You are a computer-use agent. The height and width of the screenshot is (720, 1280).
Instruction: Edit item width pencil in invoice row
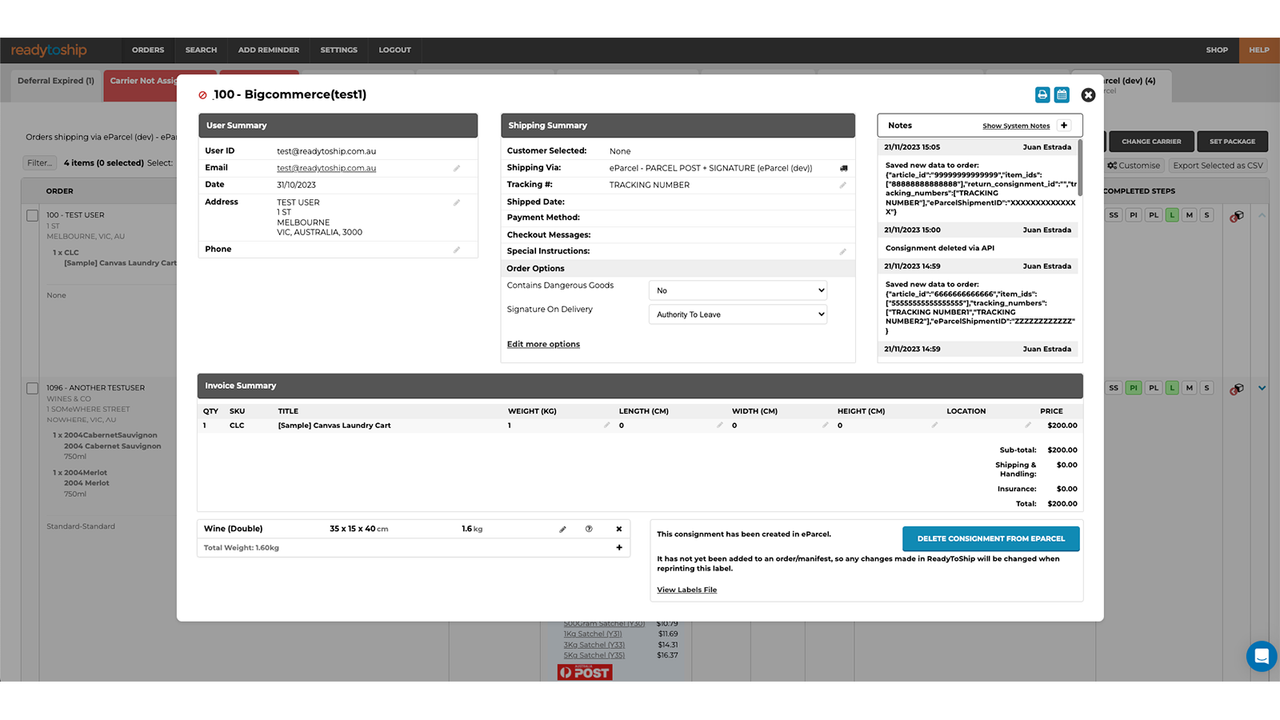(x=826, y=425)
